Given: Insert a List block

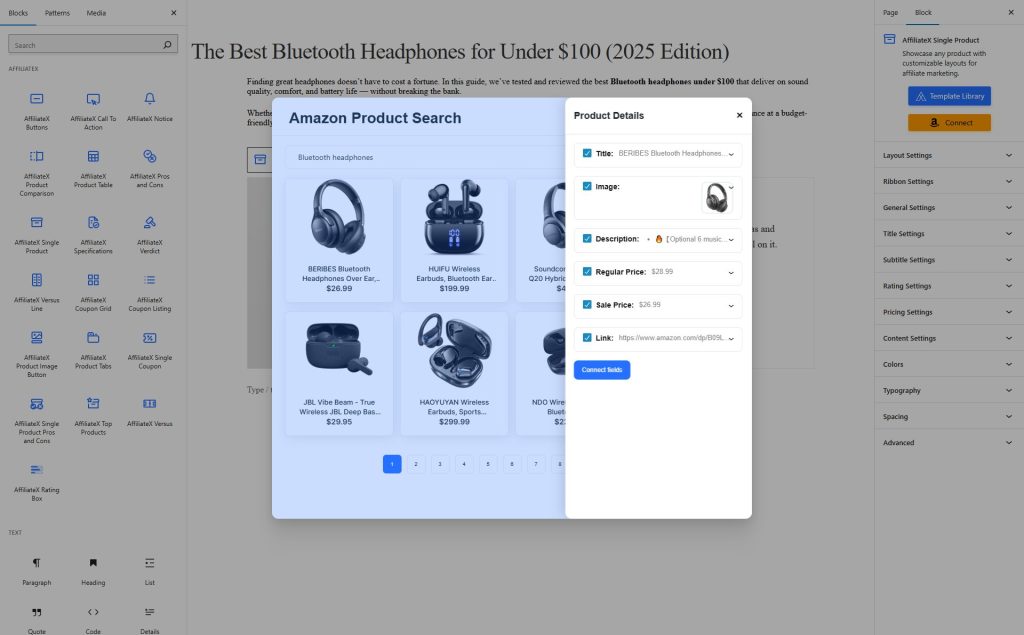Looking at the screenshot, I should point(150,570).
